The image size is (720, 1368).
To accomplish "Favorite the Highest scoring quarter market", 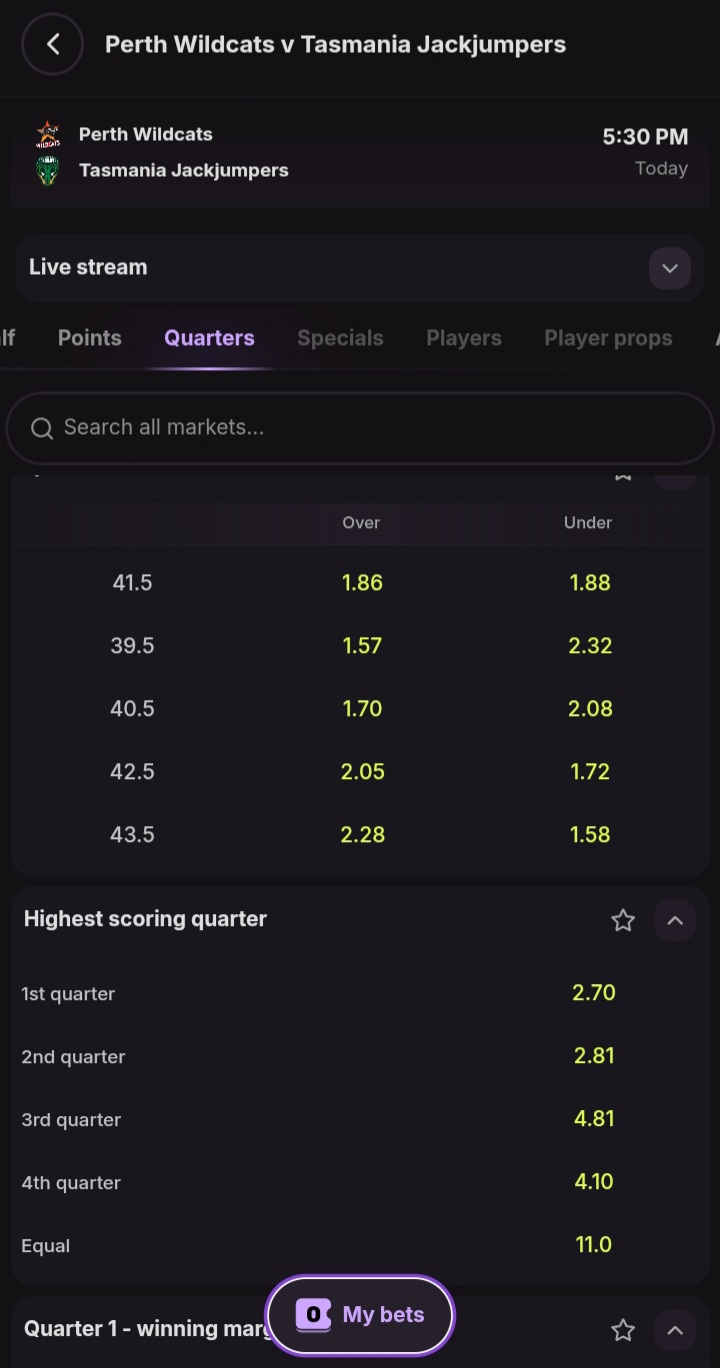I will click(x=623, y=920).
